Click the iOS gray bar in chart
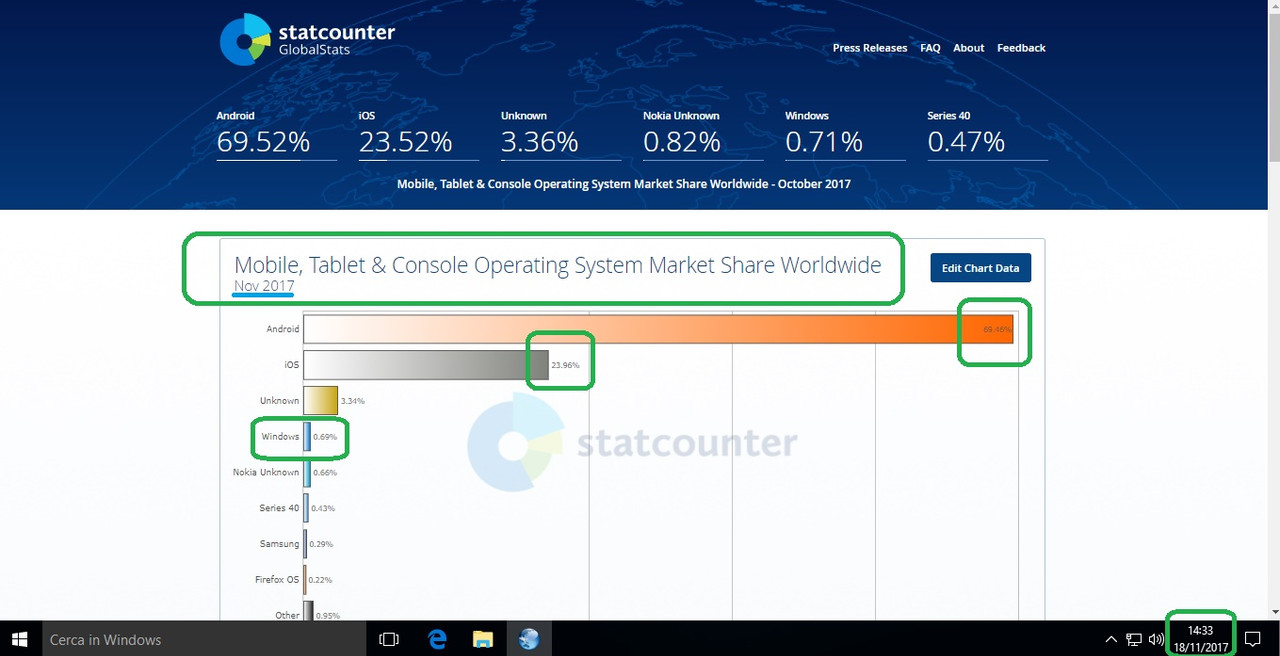 tap(426, 365)
